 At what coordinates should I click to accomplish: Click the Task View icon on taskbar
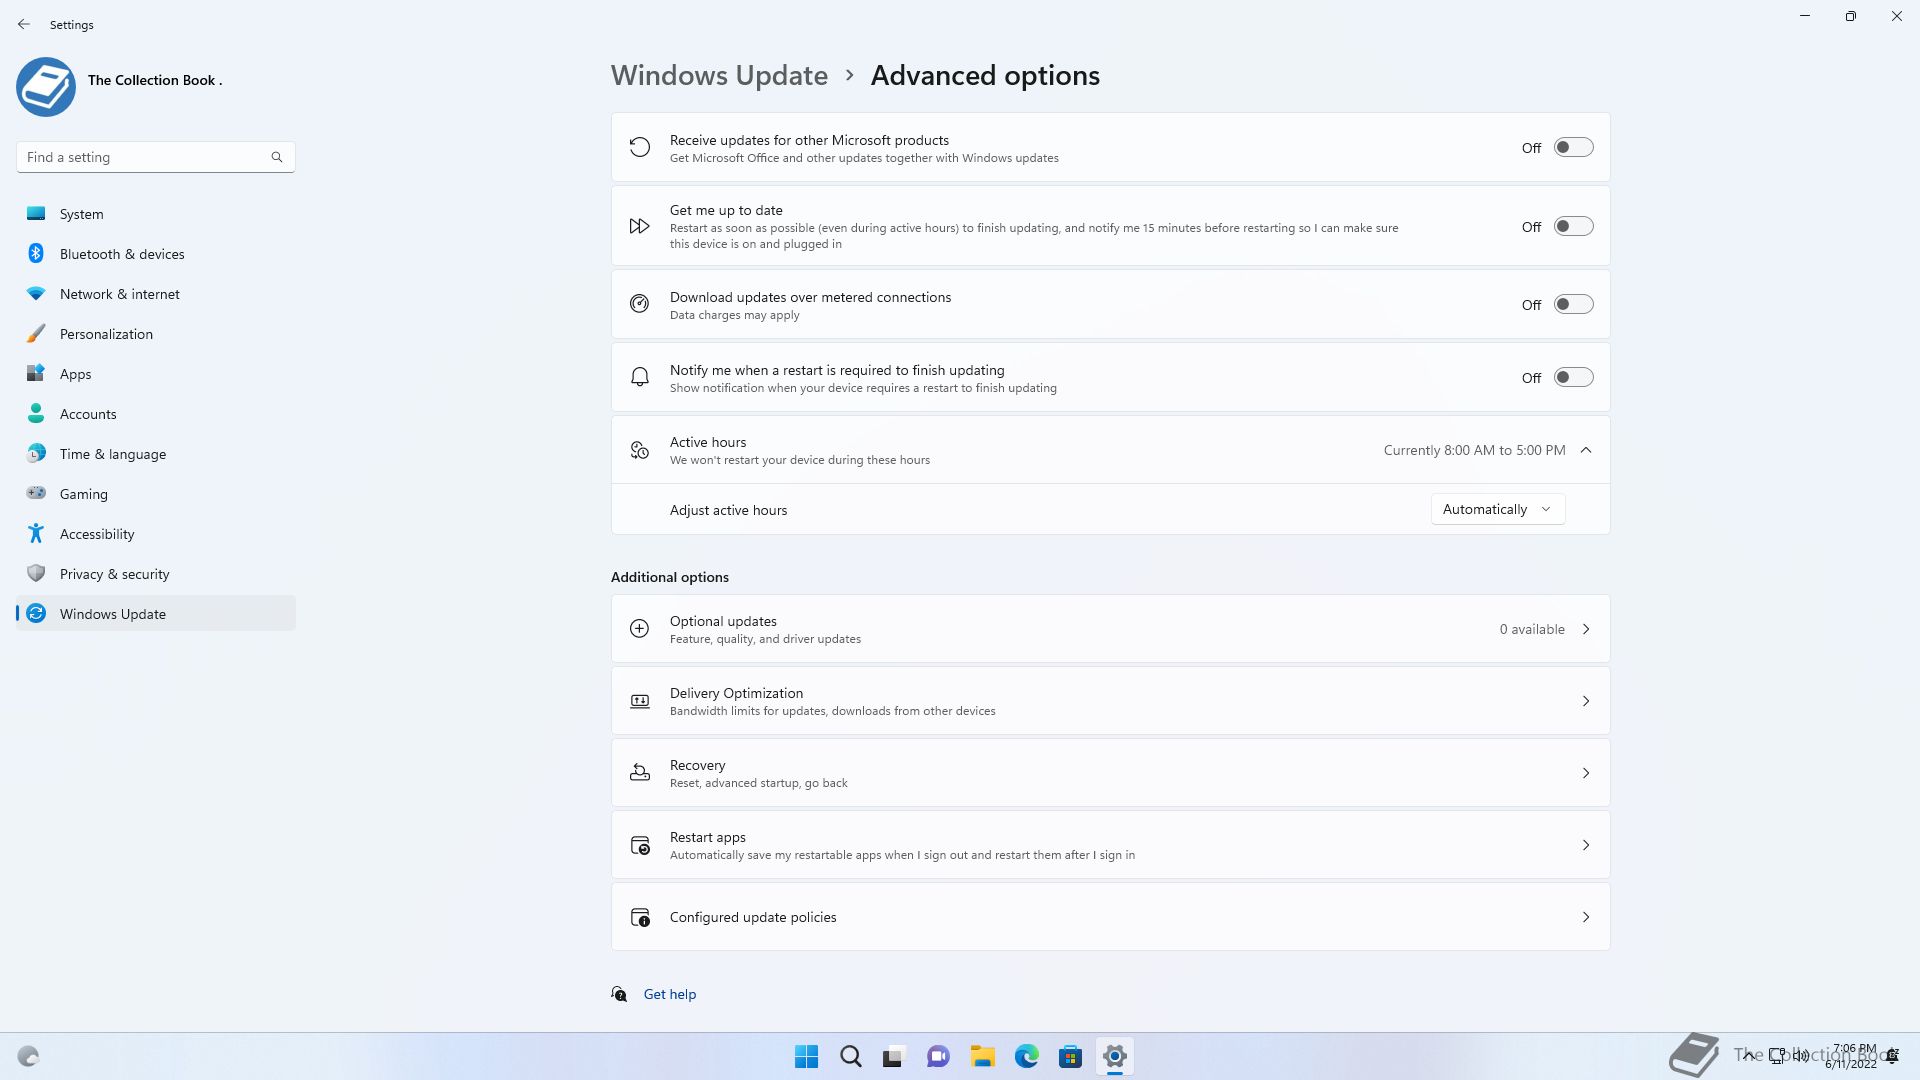[894, 1056]
